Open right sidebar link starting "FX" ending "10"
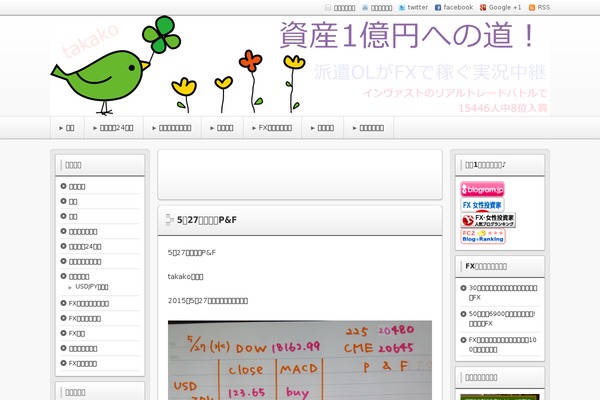600x400 pixels. click(x=502, y=344)
